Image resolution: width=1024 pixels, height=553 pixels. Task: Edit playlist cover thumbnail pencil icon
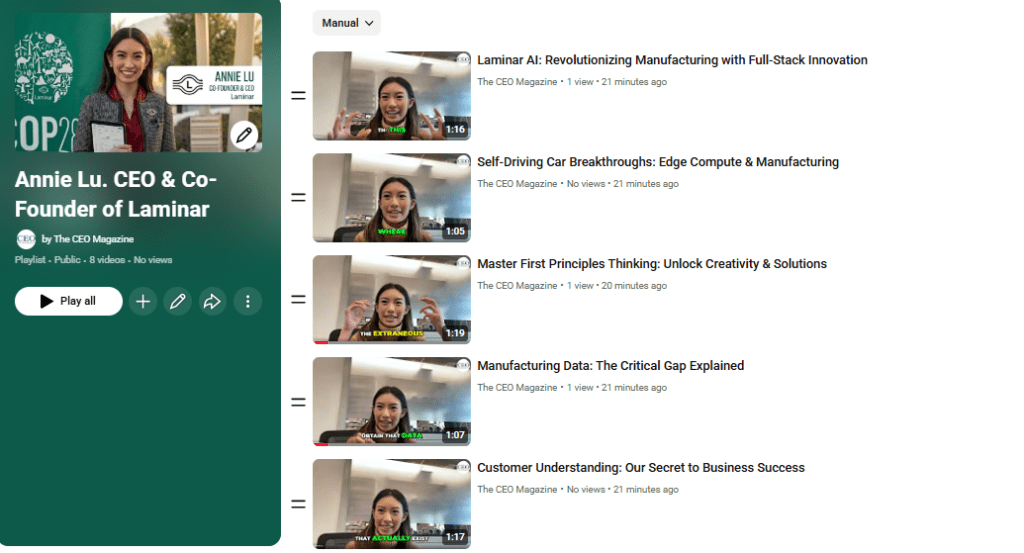coord(244,135)
